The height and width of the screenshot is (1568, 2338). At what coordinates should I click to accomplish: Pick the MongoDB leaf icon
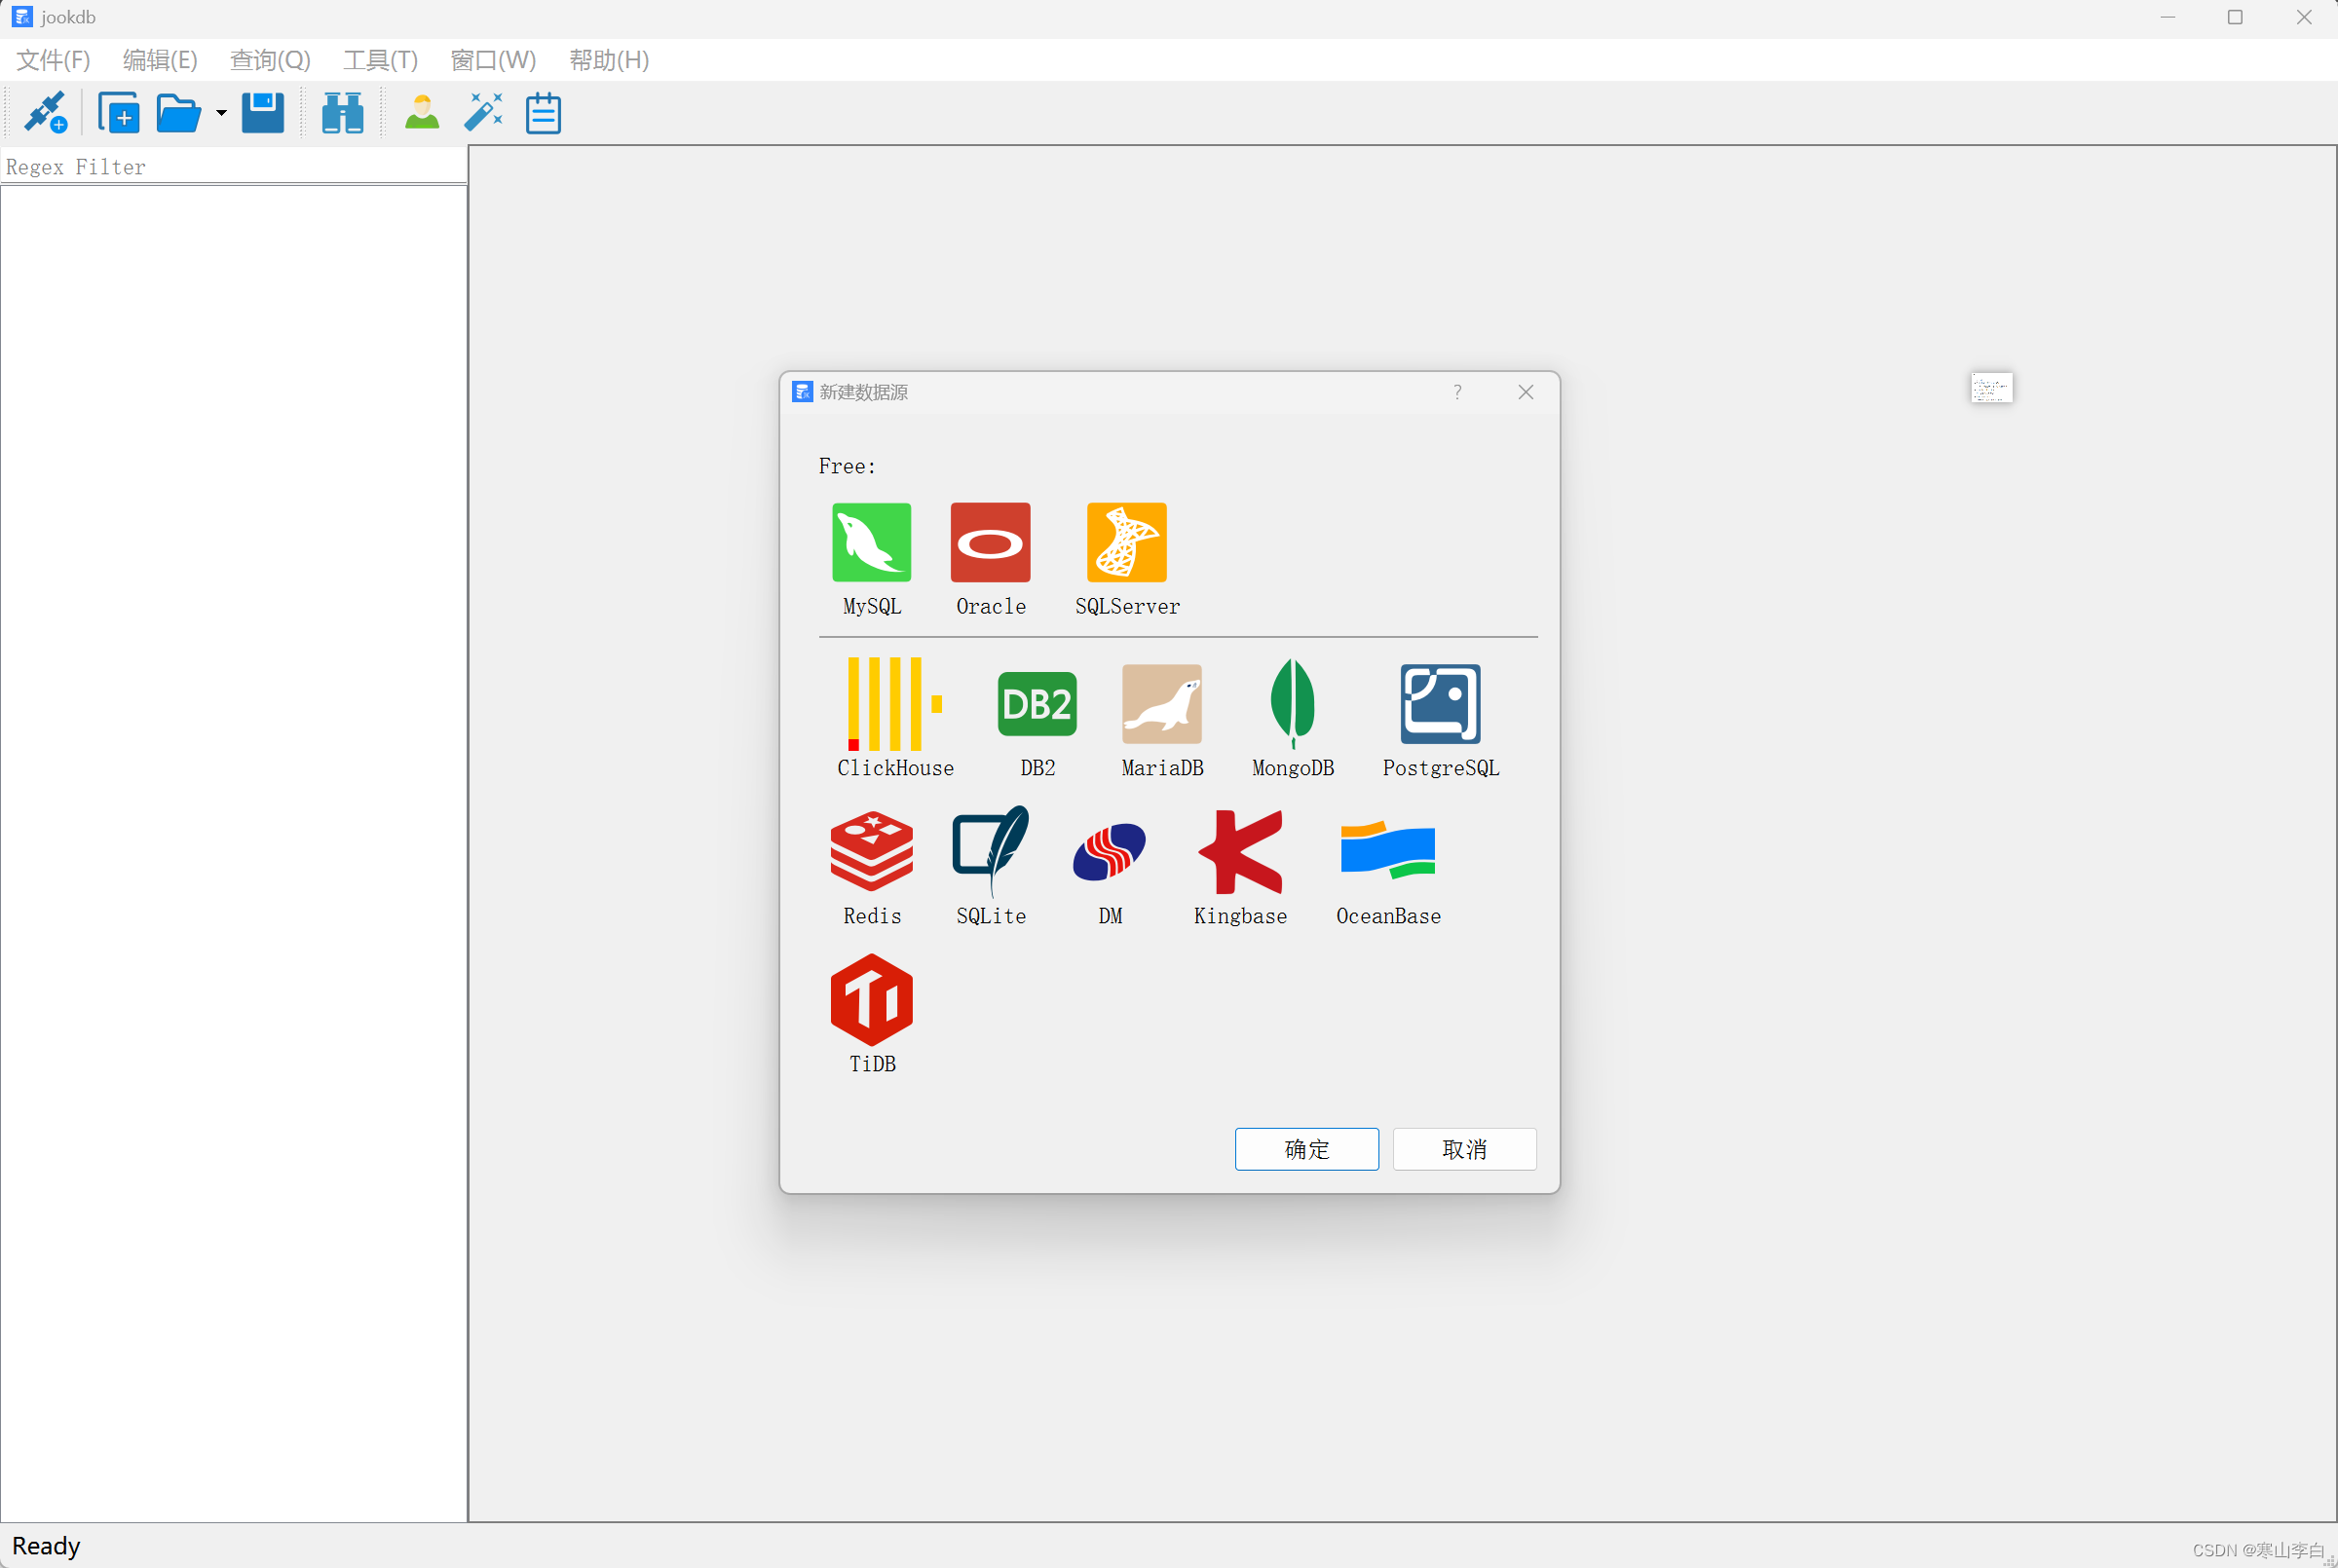1292,704
